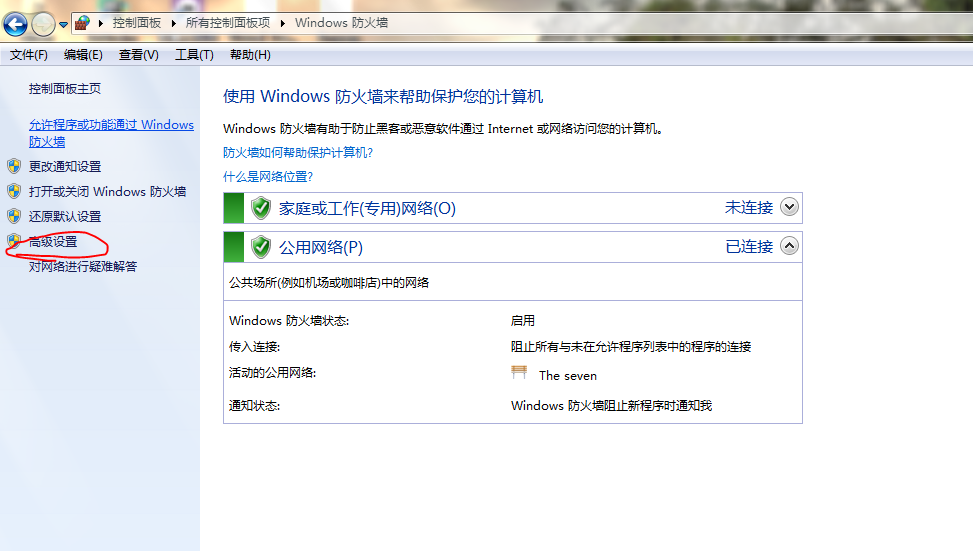Open the 帮助(H) menu
This screenshot has width=973, height=551.
click(250, 55)
